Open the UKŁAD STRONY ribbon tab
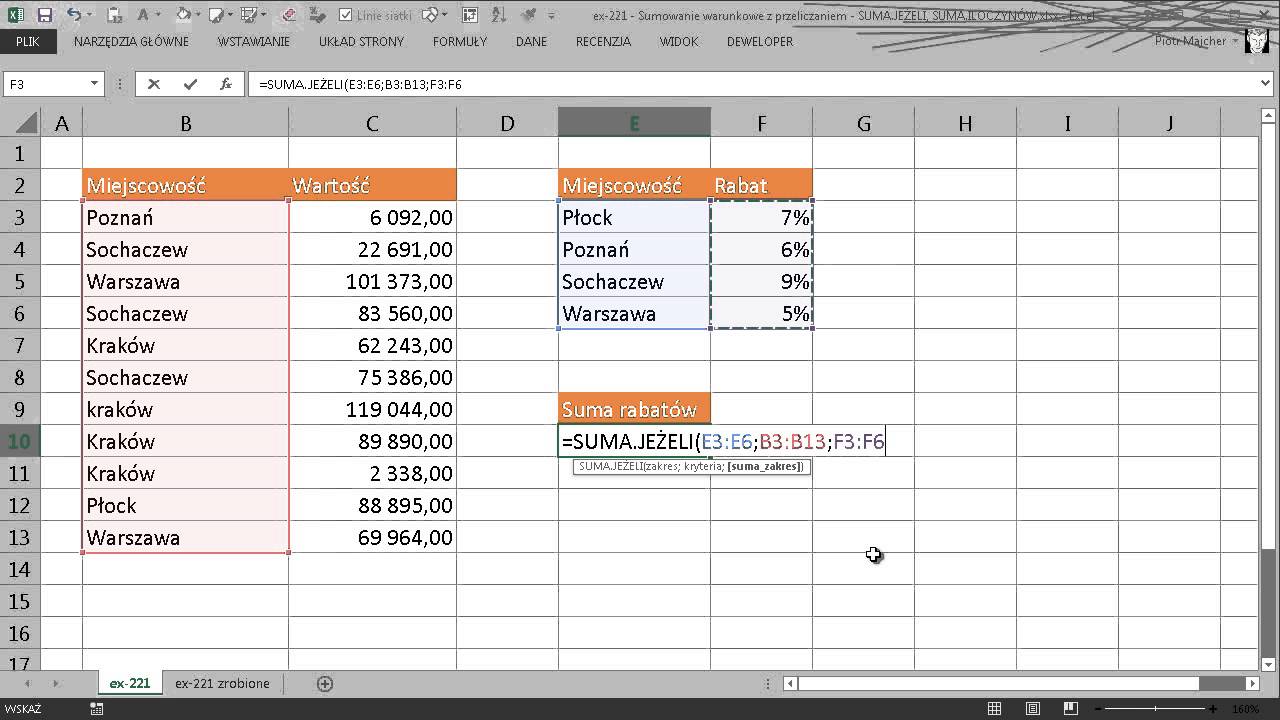The width and height of the screenshot is (1280, 720). click(x=361, y=41)
